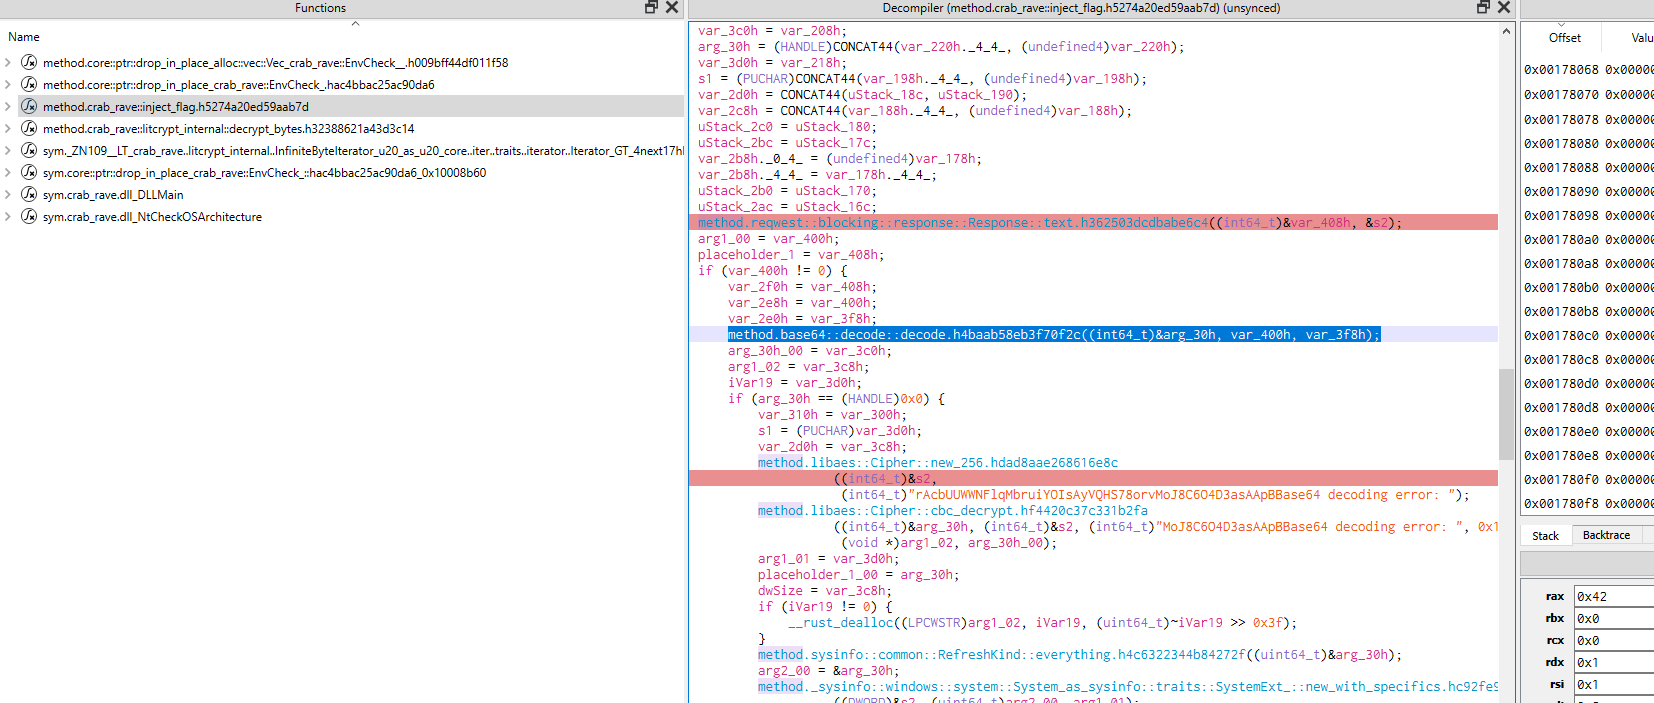Click function icon beside NtCheckOSArchitecture entry
This screenshot has width=1654, height=703.
29,216
